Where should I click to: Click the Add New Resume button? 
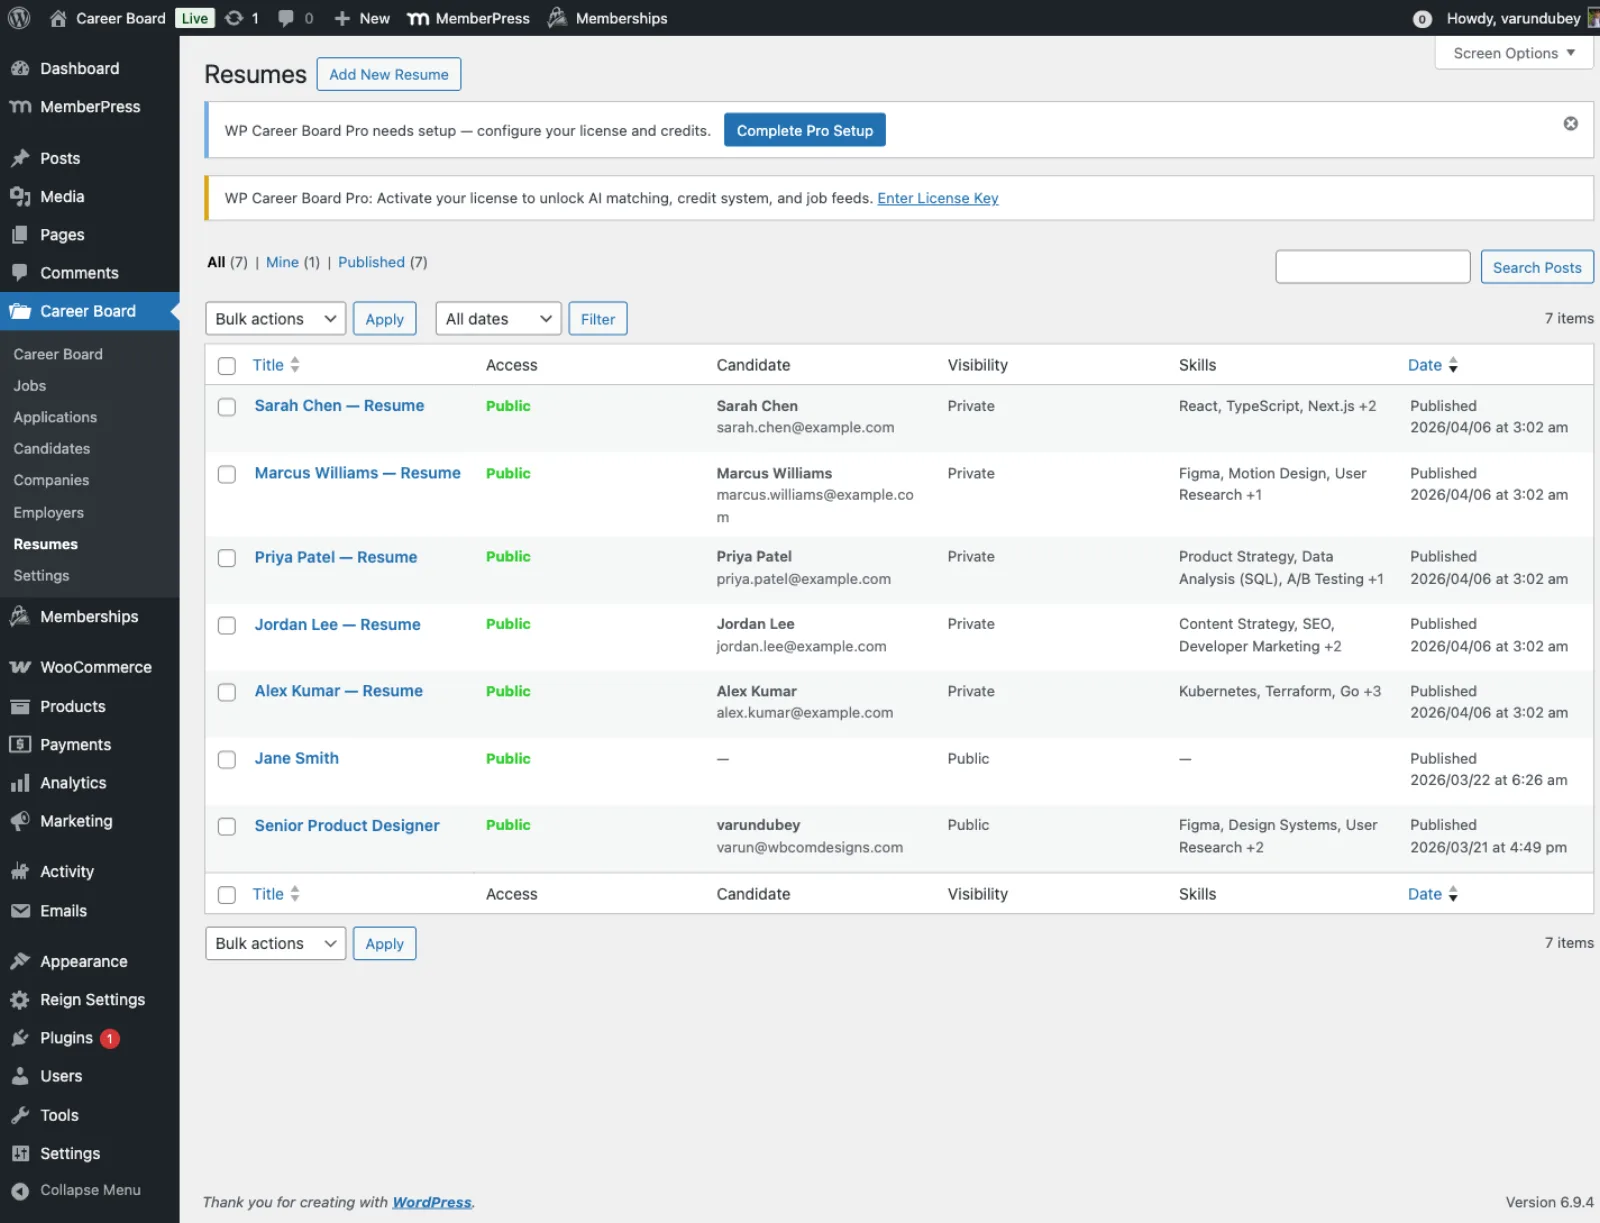click(x=389, y=74)
